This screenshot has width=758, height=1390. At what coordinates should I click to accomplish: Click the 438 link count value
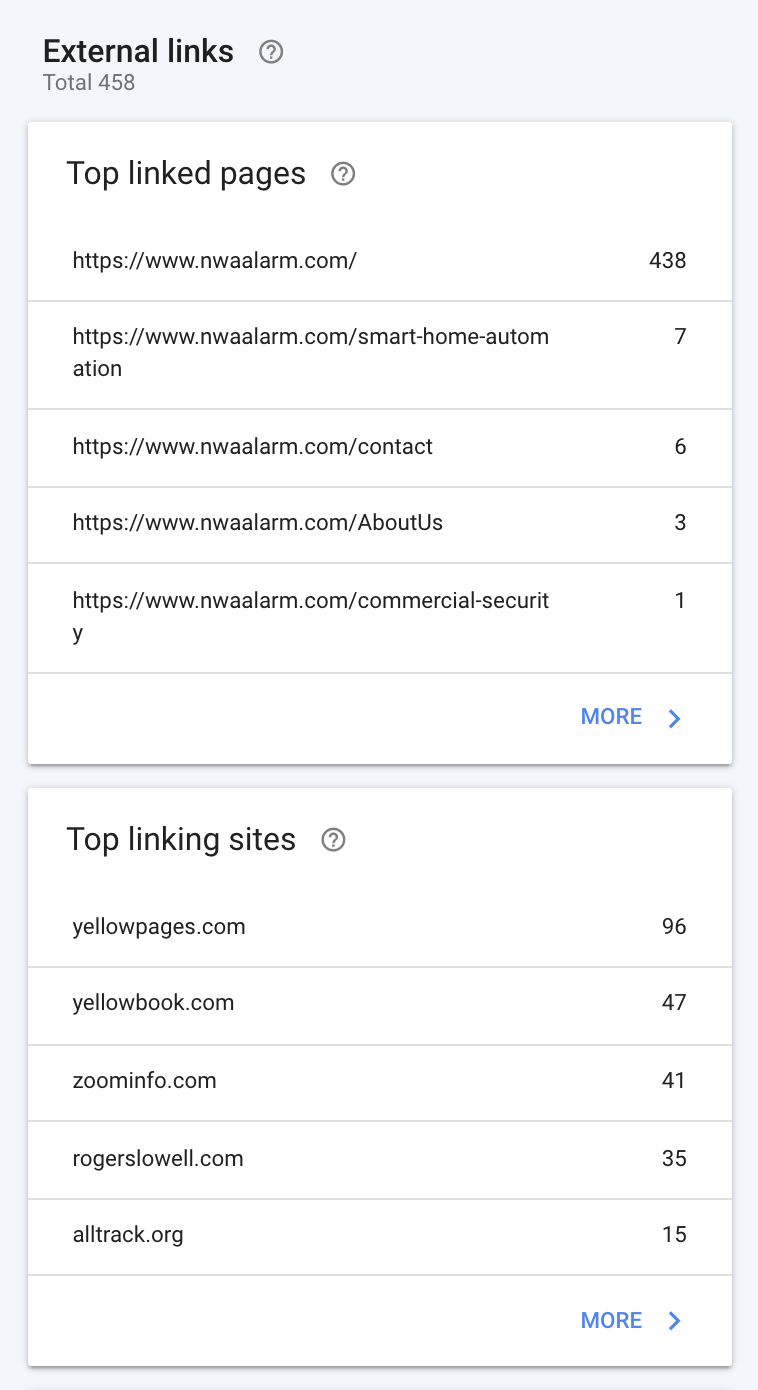click(667, 261)
